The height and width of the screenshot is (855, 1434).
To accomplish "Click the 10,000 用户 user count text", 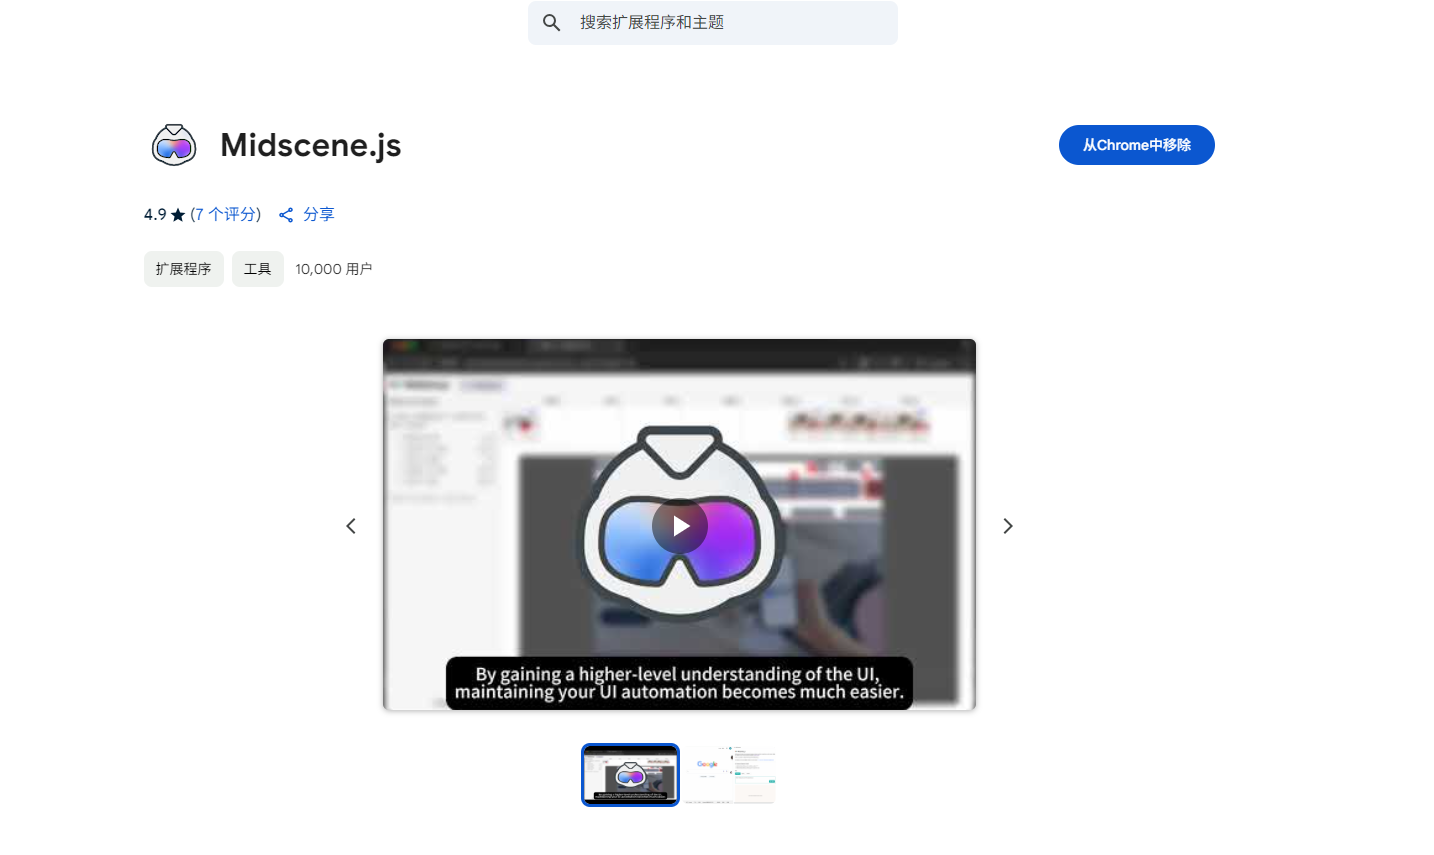I will pyautogui.click(x=334, y=269).
